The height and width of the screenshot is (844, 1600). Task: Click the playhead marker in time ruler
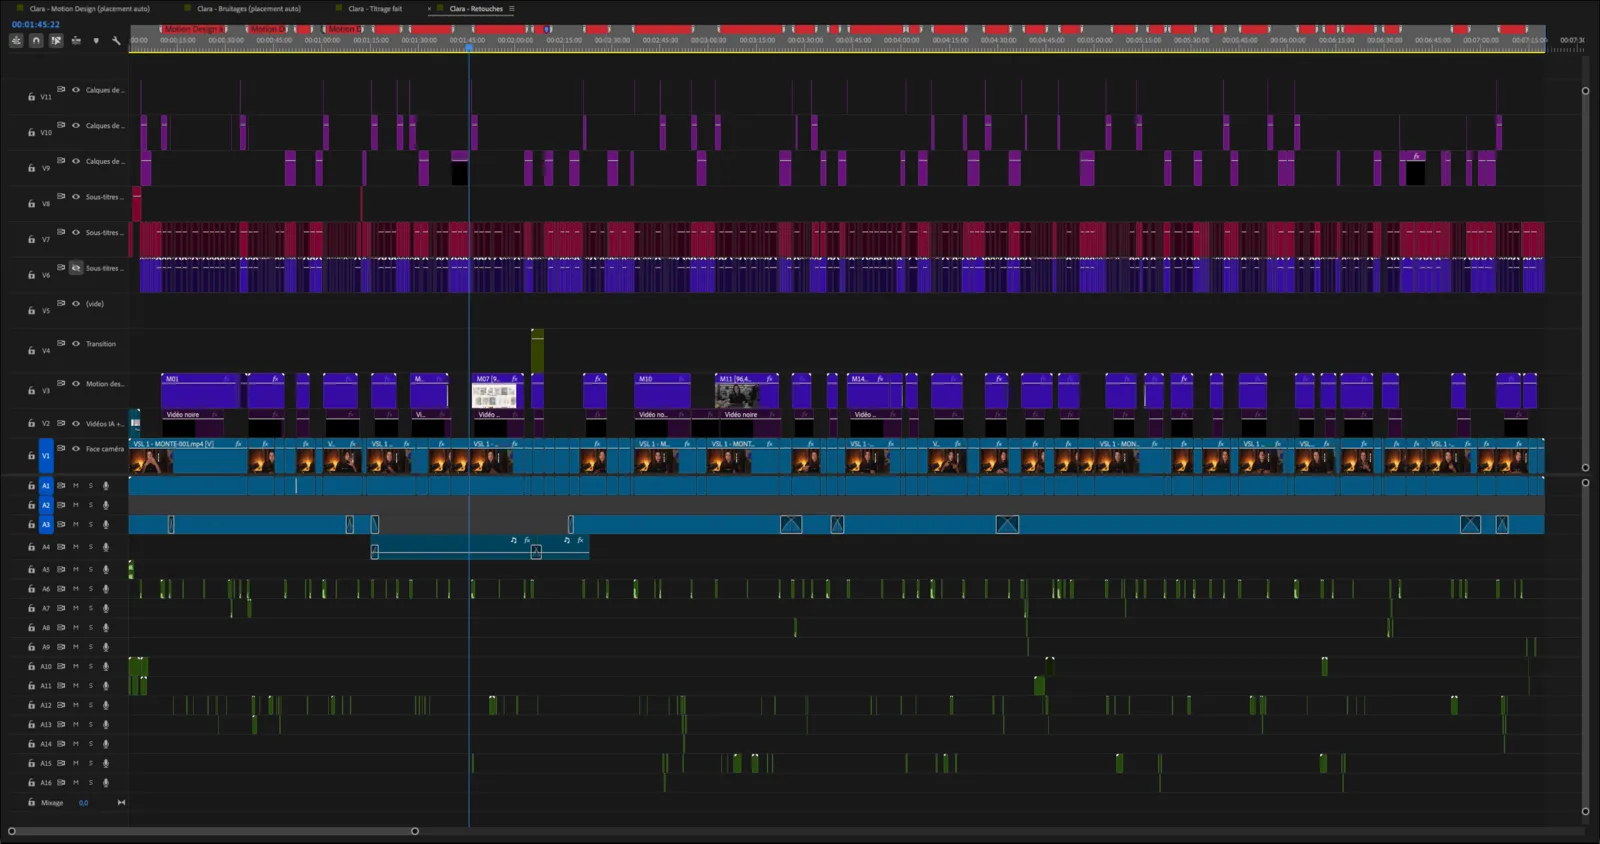tap(469, 46)
